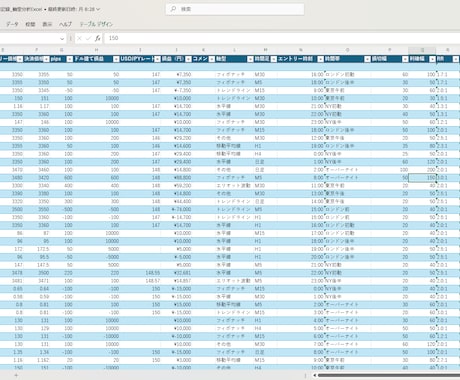Select column N header
460x380 pixels.
(x=301, y=50)
